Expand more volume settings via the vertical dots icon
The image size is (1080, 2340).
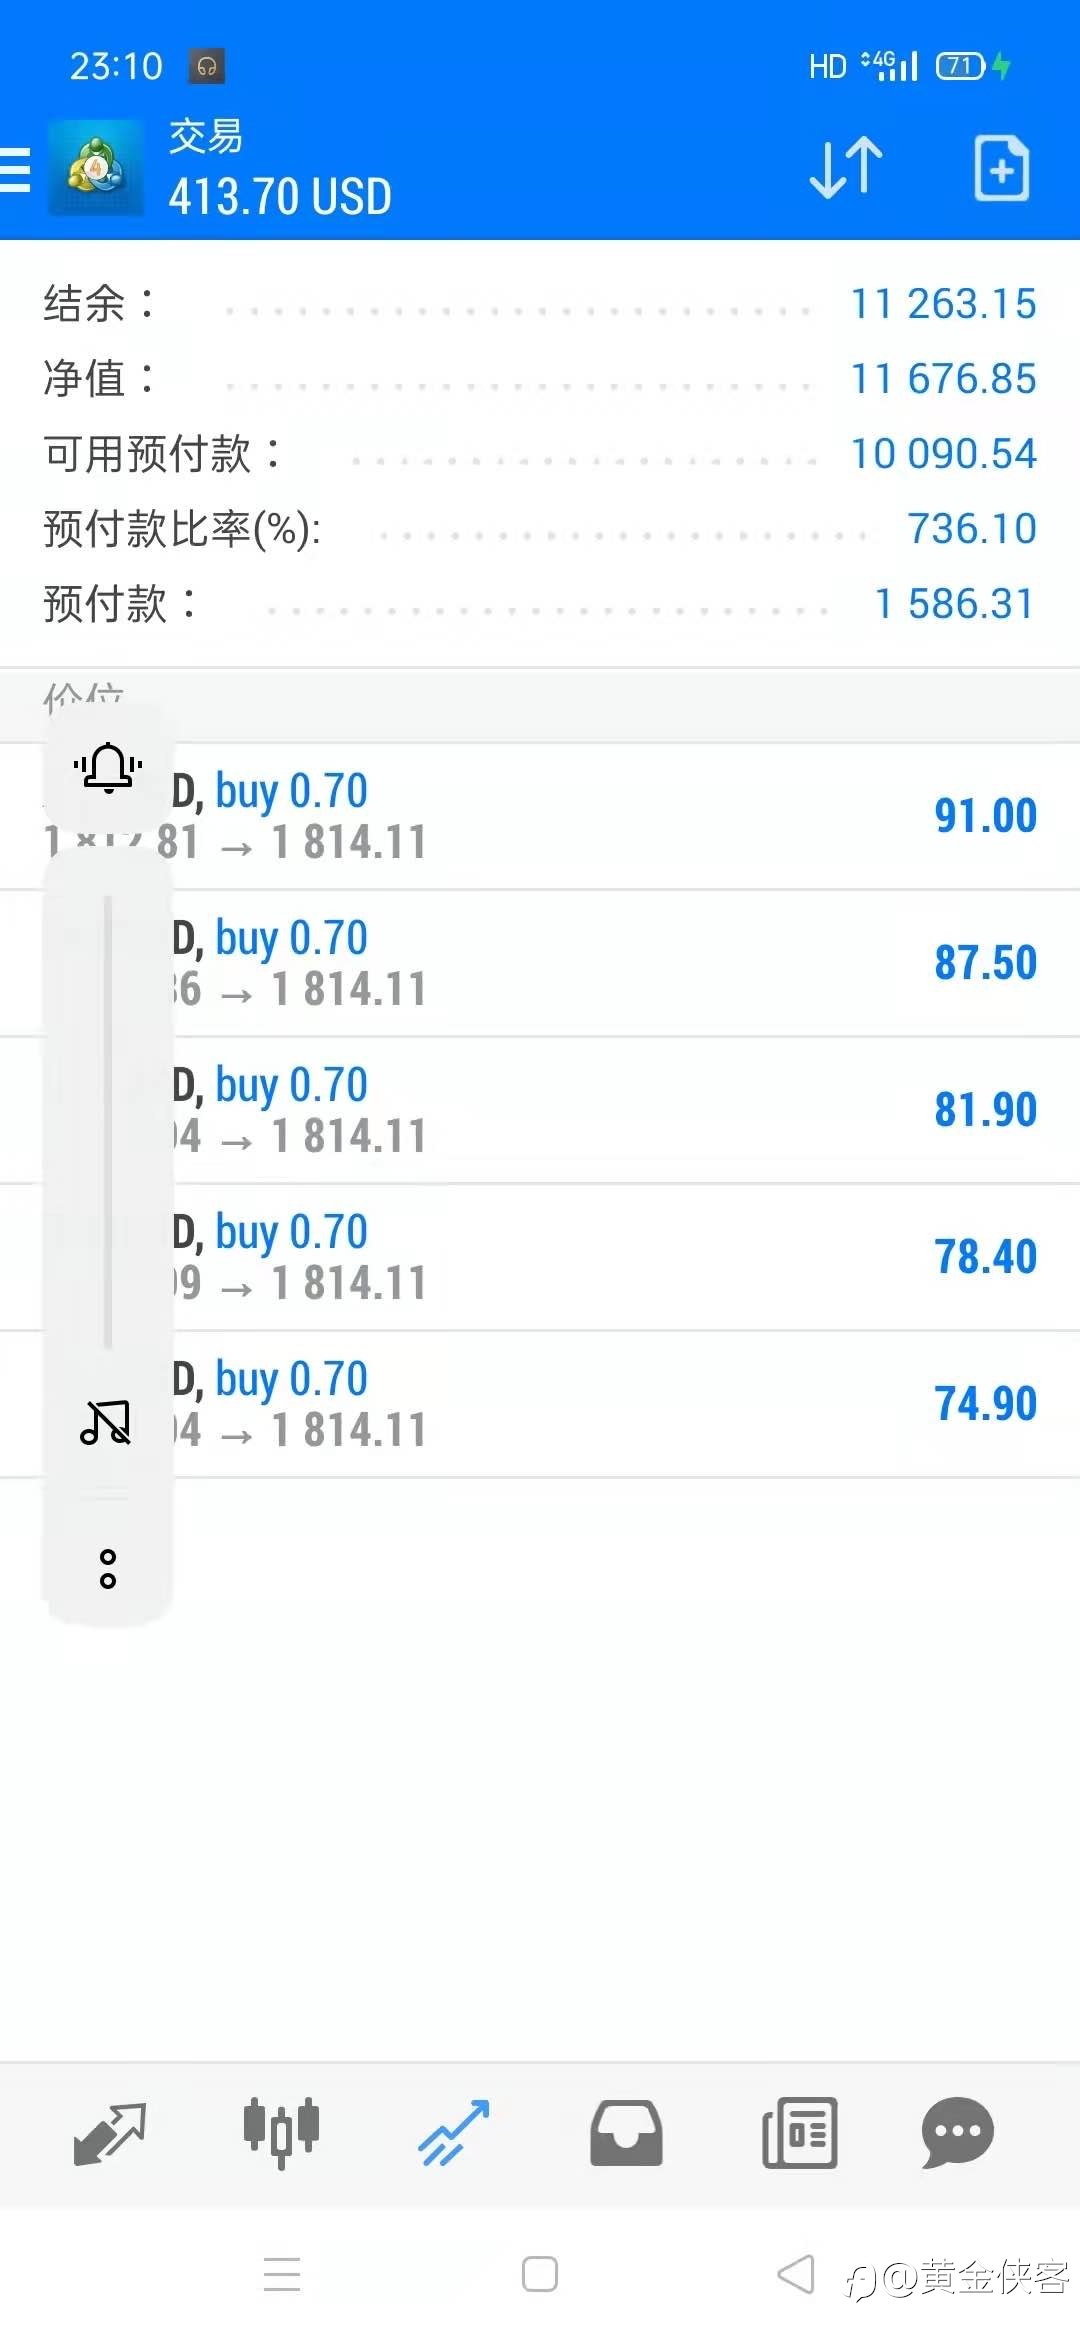[108, 1569]
